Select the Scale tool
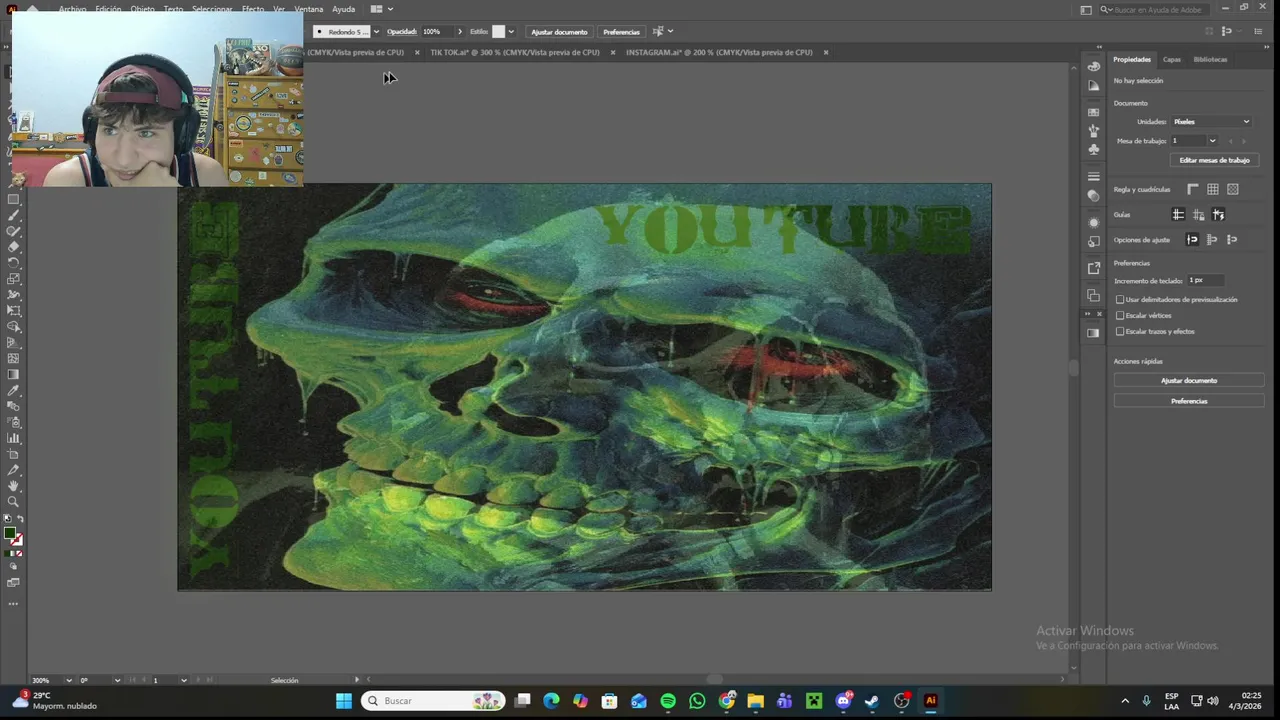Viewport: 1280px width, 720px height. tap(13, 279)
